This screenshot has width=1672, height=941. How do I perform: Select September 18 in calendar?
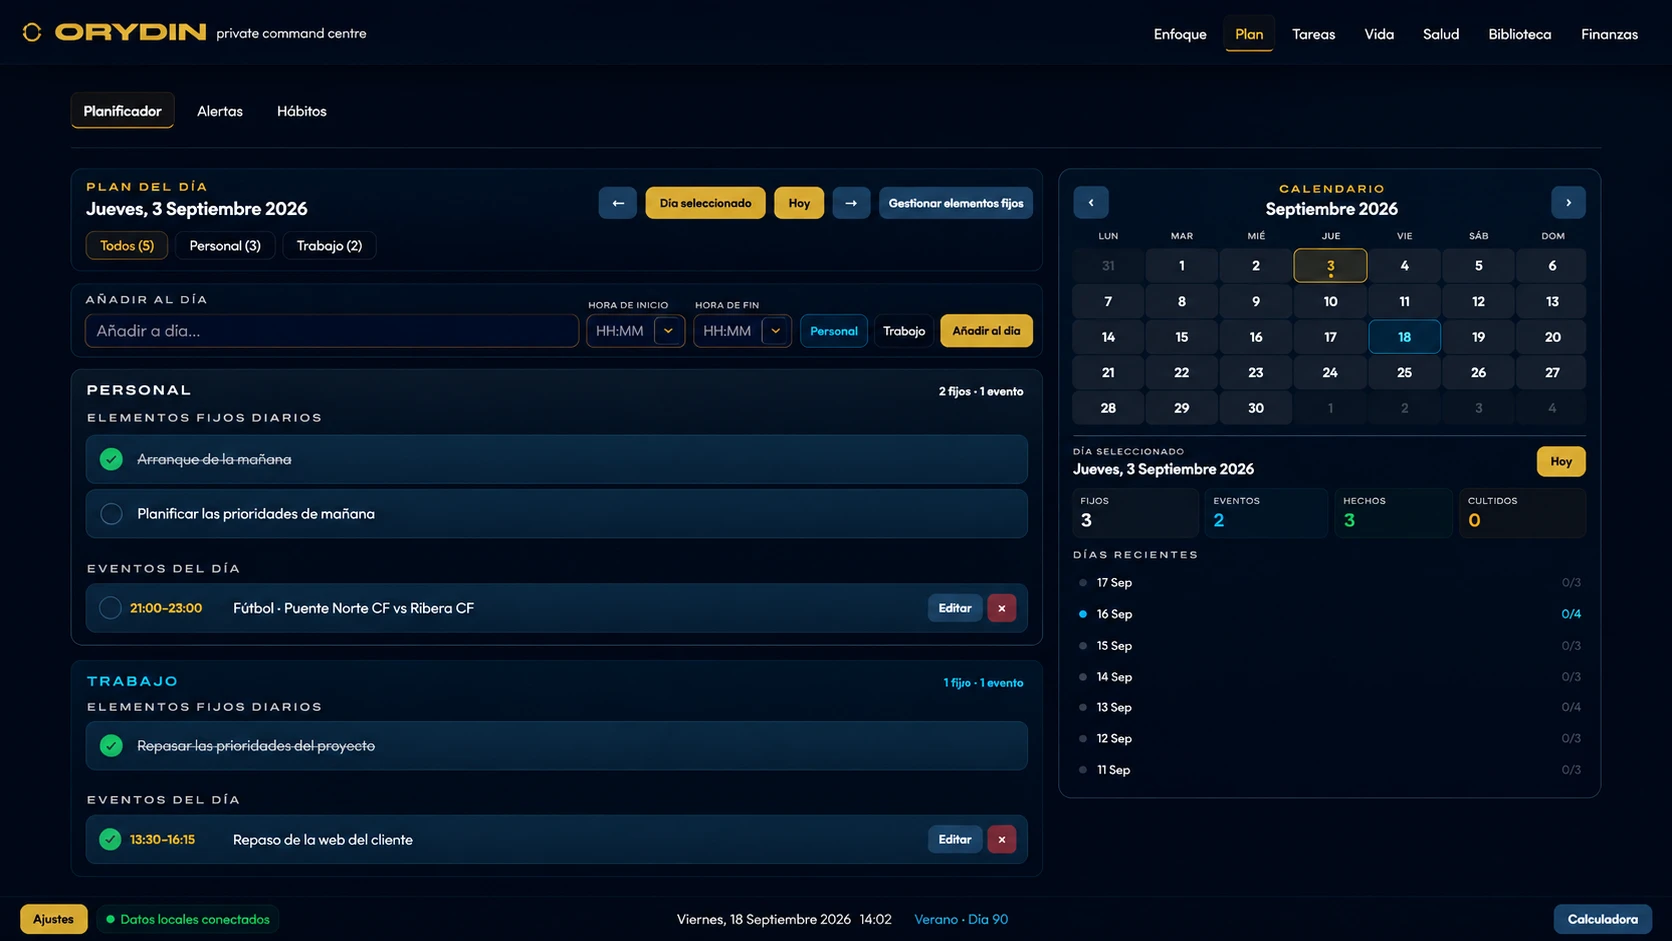click(x=1404, y=337)
